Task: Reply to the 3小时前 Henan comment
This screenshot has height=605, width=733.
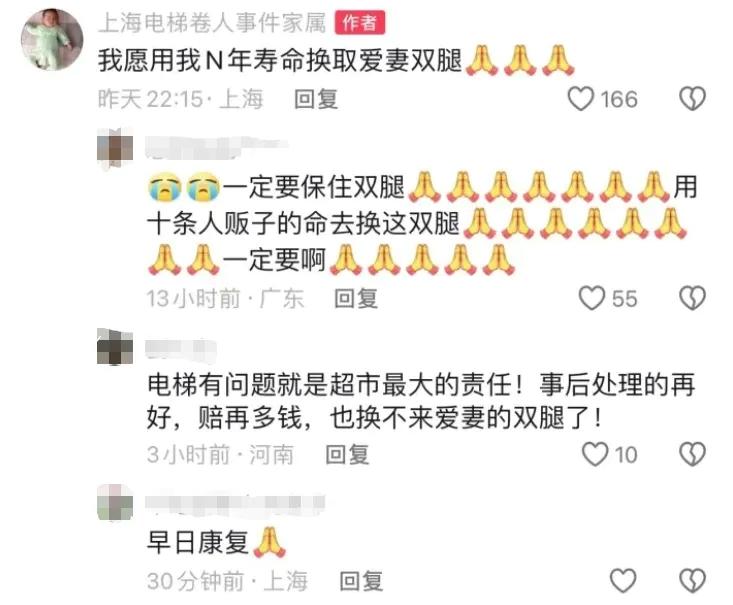Action: click(347, 454)
